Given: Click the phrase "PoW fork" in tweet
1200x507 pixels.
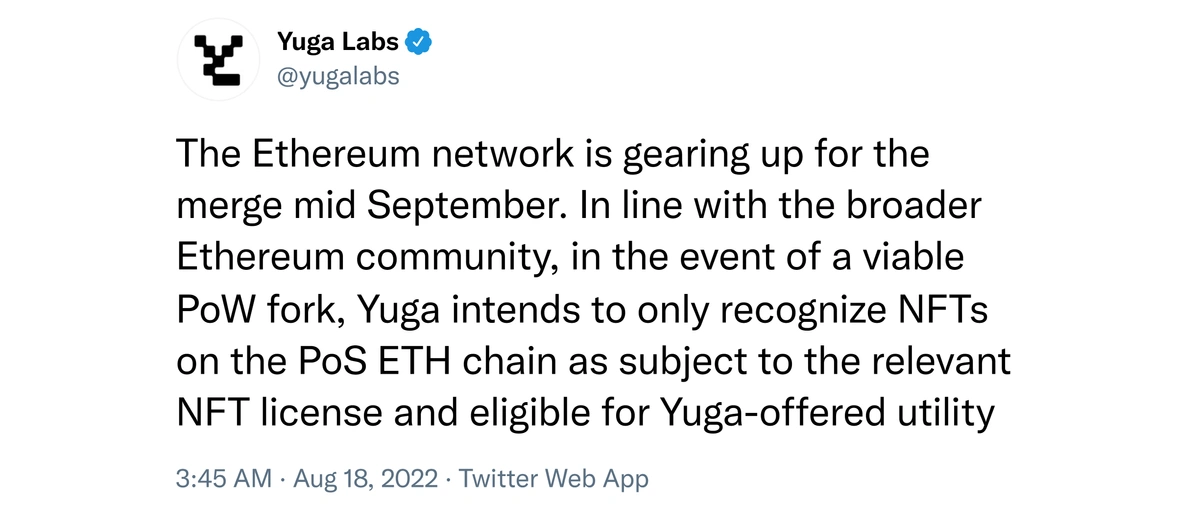Looking at the screenshot, I should point(262,311).
